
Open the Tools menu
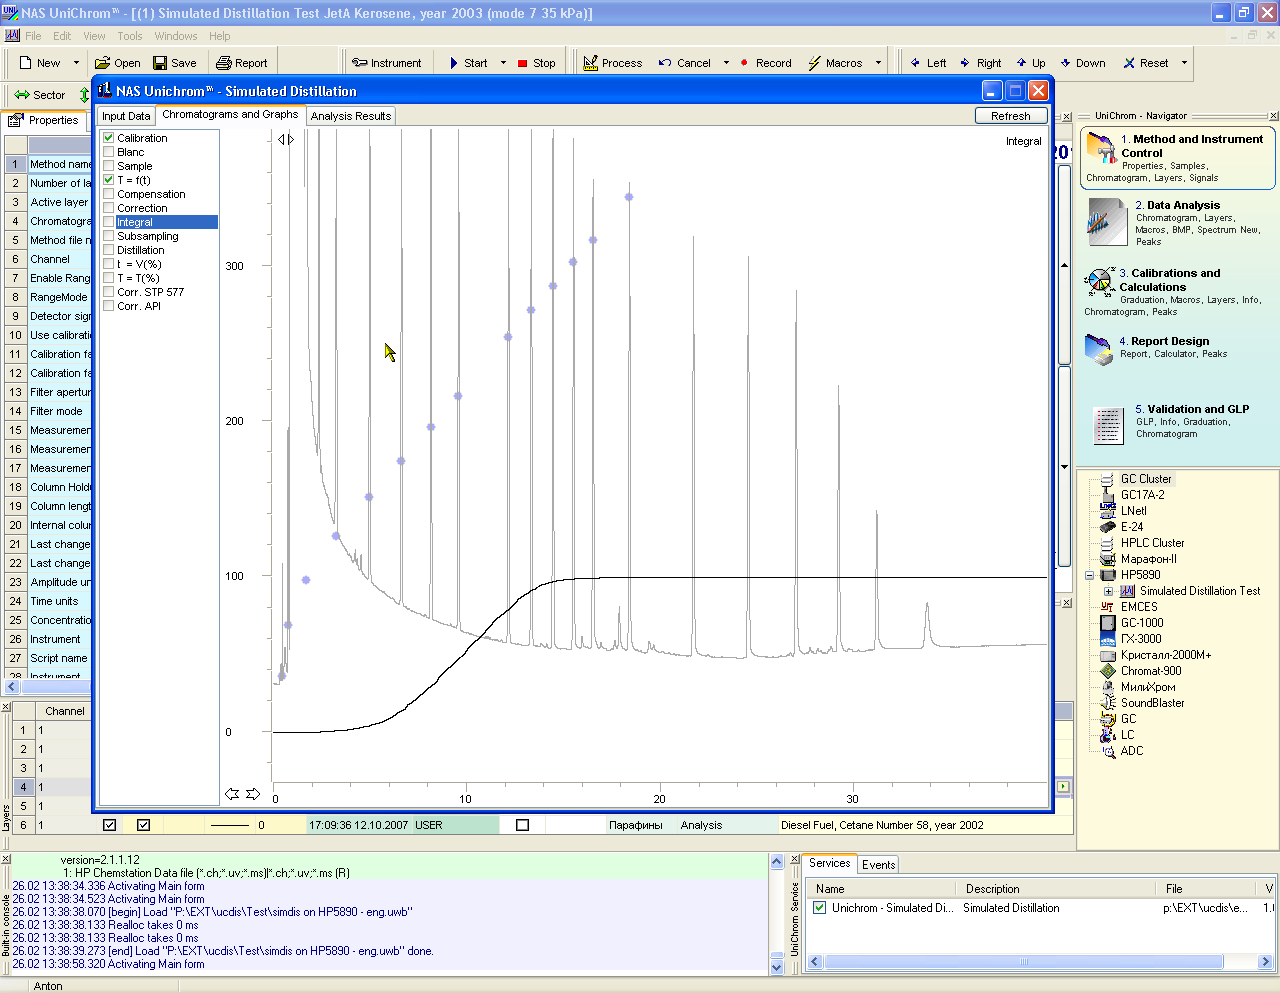130,36
